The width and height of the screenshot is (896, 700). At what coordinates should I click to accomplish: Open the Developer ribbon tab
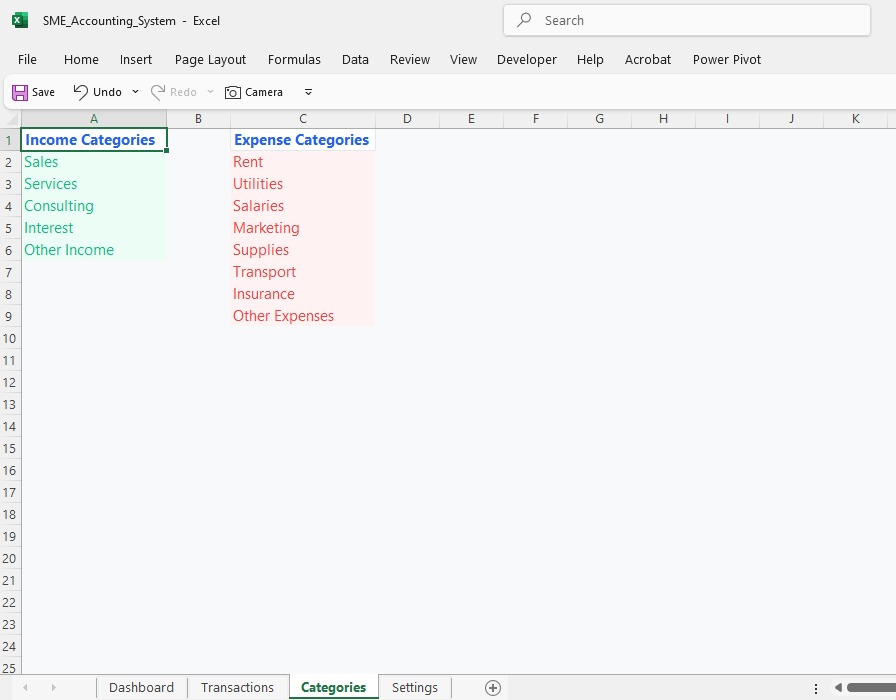pos(526,59)
